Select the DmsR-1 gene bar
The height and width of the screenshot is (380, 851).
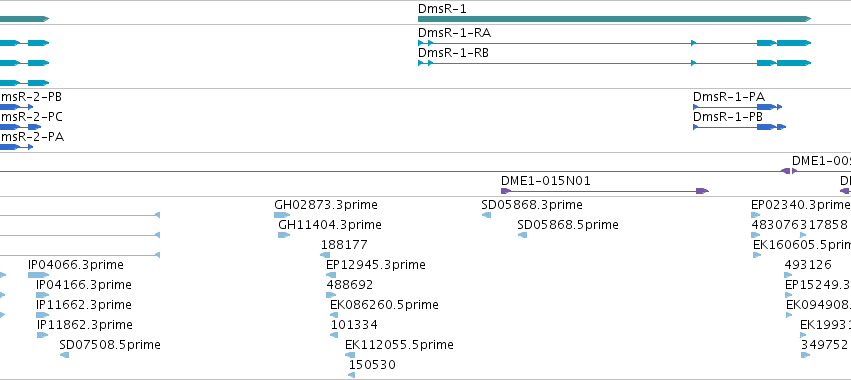[614, 19]
